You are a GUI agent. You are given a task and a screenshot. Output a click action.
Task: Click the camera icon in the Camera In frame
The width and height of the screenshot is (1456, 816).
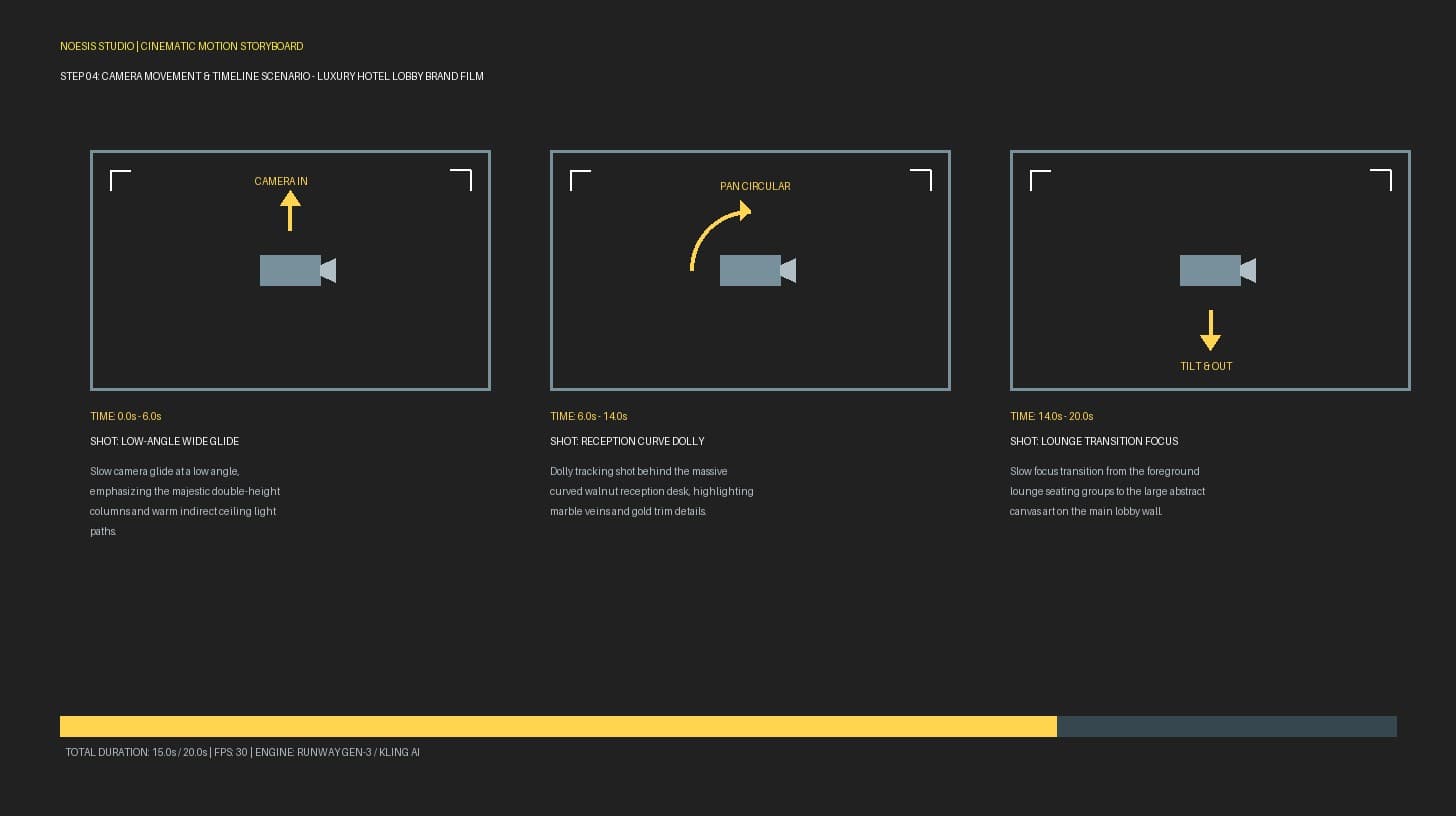(x=298, y=270)
